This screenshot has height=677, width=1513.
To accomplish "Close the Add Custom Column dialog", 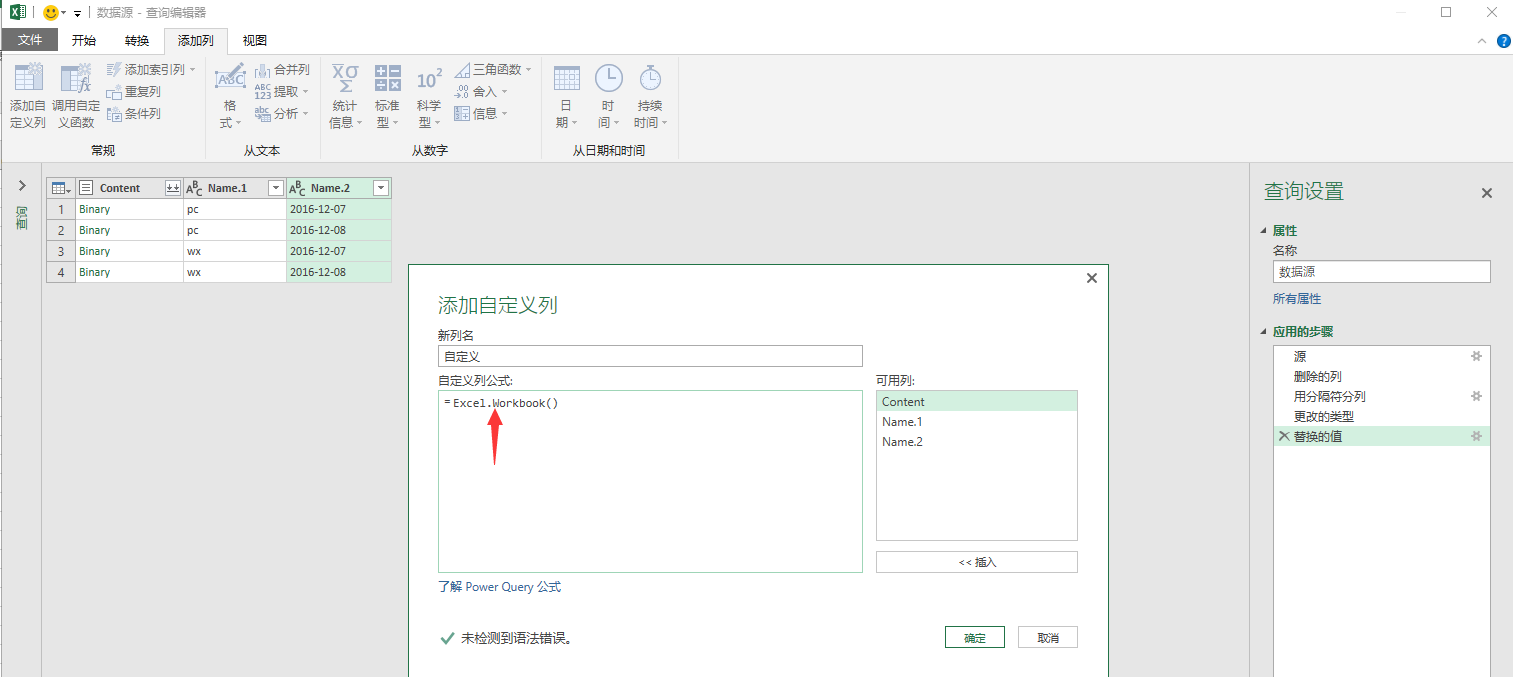I will [1092, 278].
